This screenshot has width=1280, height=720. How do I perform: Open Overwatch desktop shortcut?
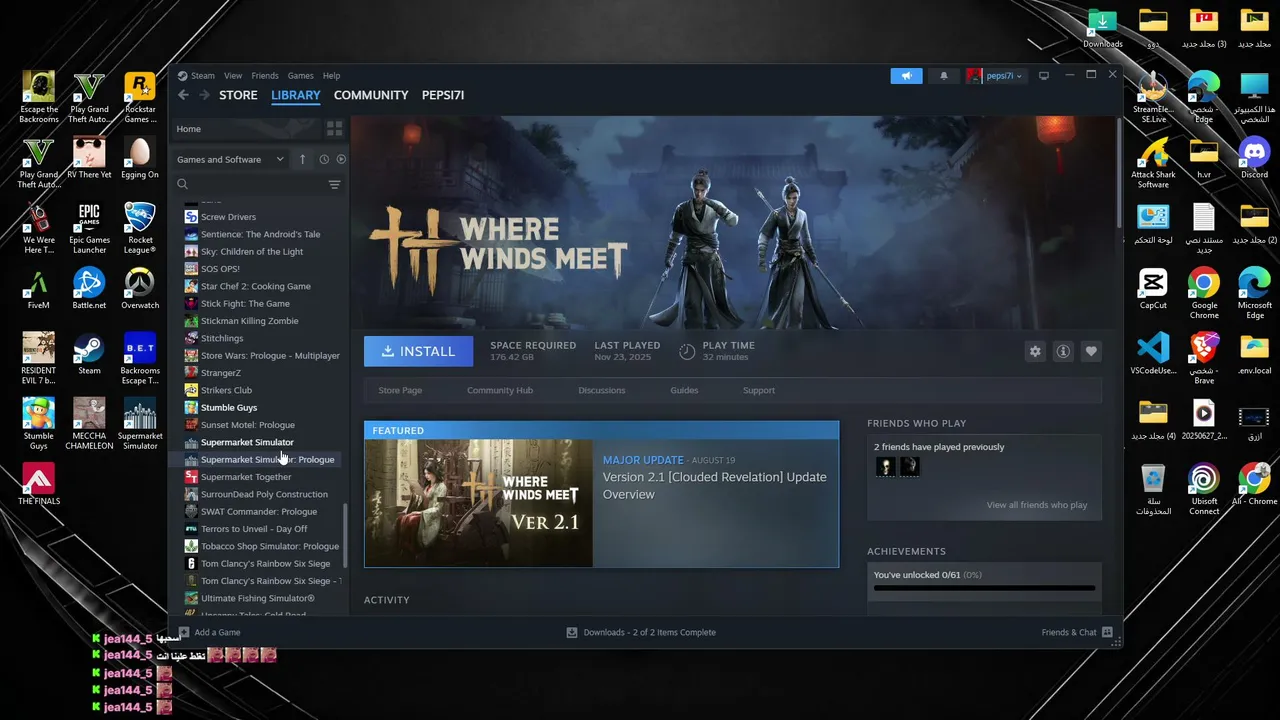click(140, 289)
